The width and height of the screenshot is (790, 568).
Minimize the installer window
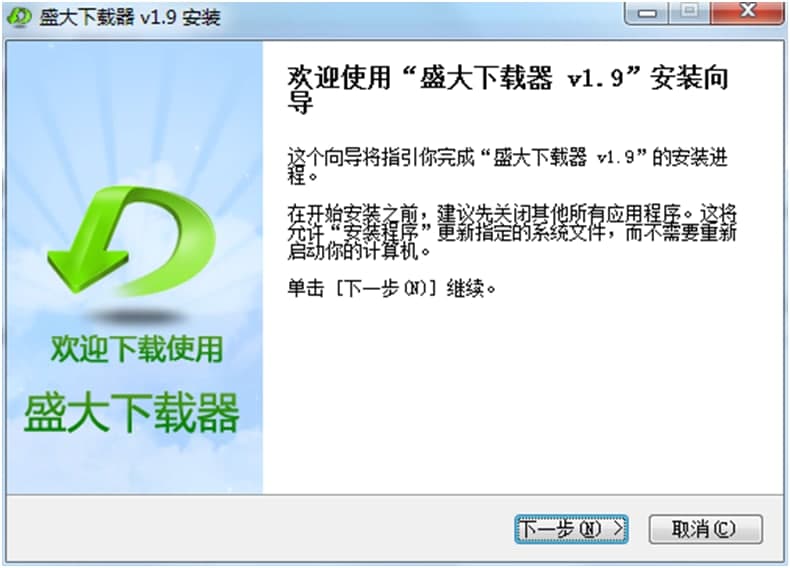click(x=646, y=12)
